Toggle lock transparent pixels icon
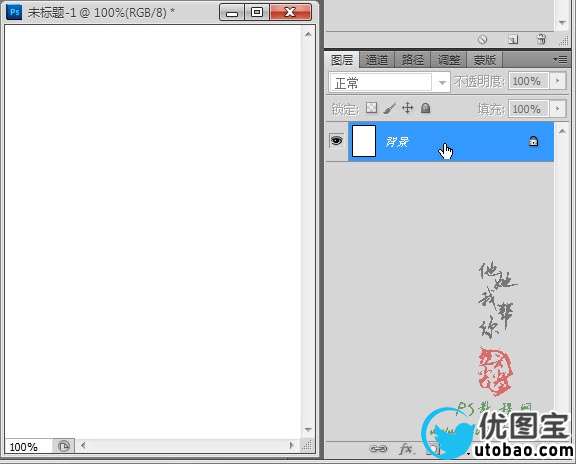 pos(371,108)
